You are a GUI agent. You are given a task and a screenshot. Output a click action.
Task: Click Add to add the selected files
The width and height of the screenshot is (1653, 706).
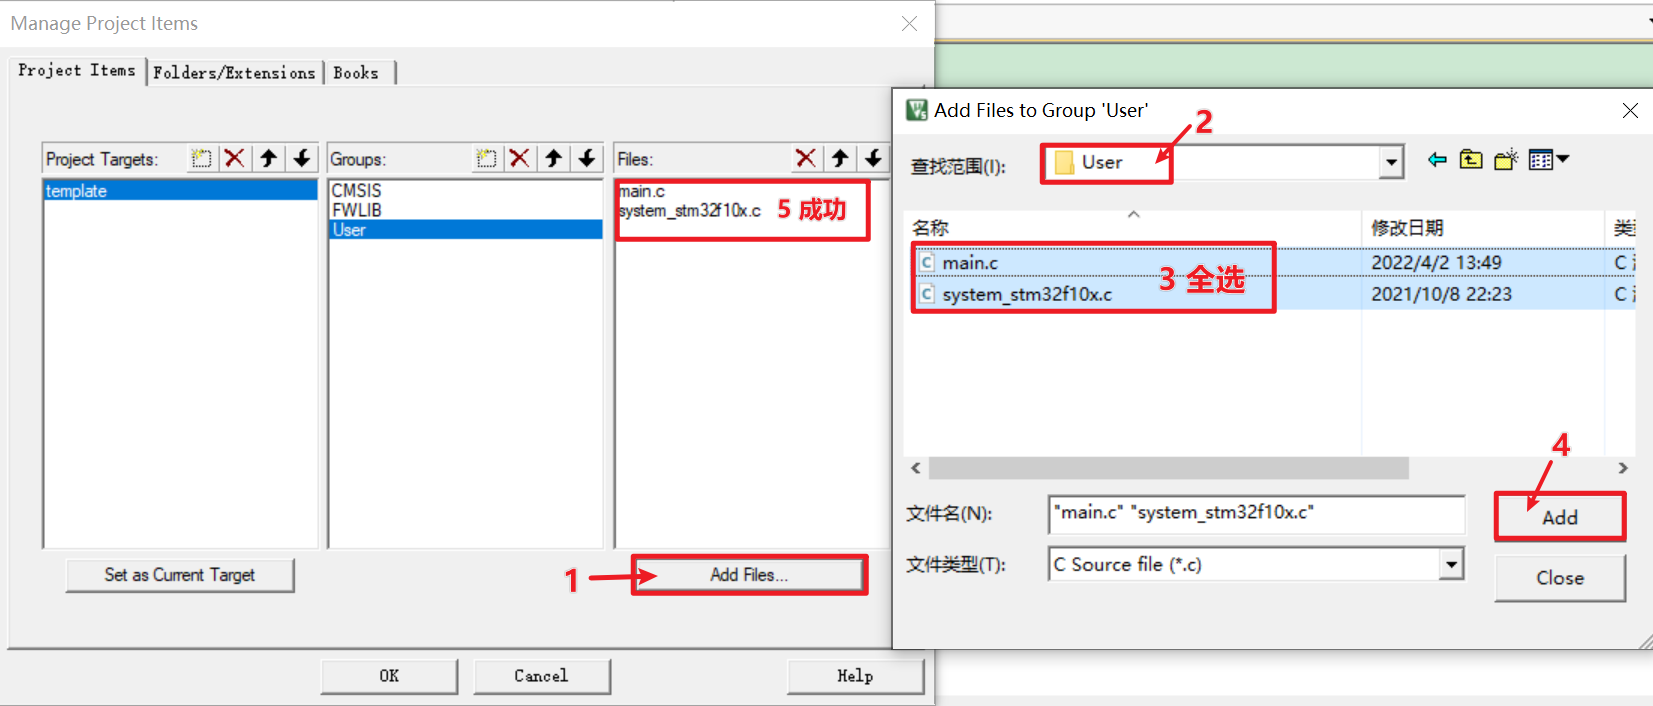click(1560, 517)
